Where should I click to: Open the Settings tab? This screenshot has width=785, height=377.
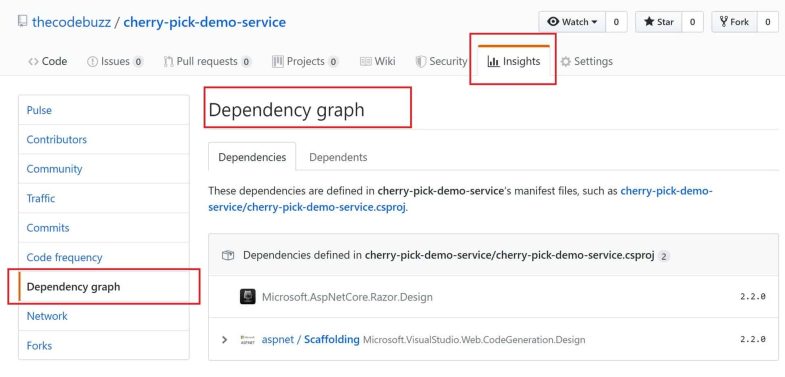(x=586, y=62)
